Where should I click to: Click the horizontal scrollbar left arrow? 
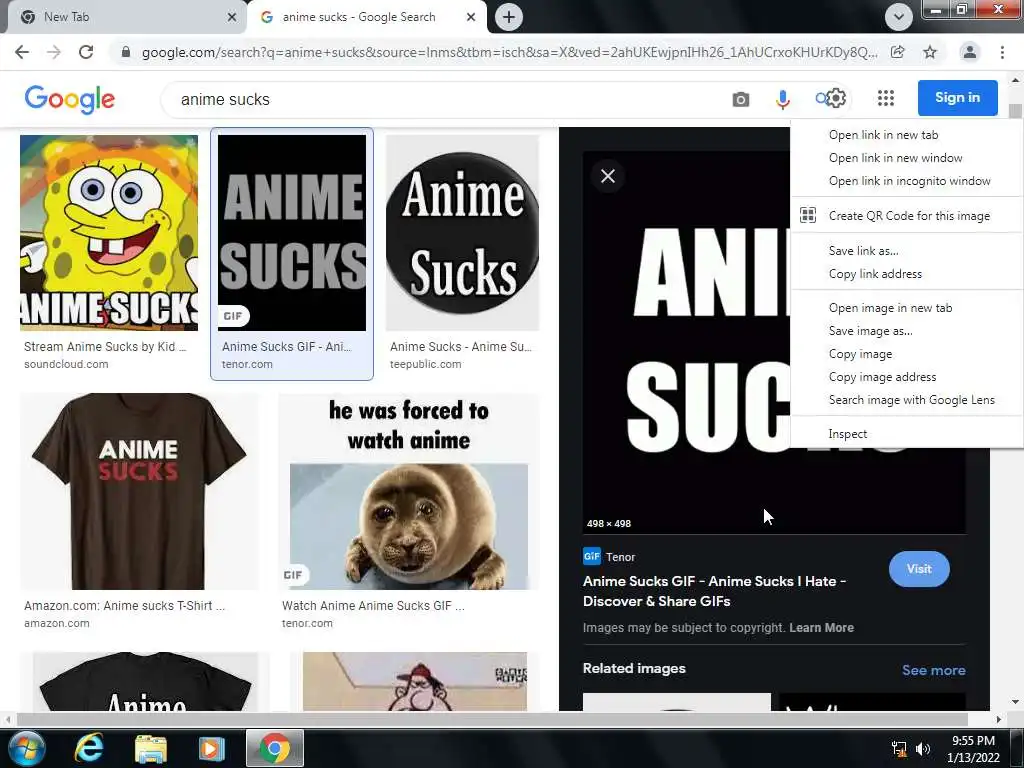[x=7, y=719]
